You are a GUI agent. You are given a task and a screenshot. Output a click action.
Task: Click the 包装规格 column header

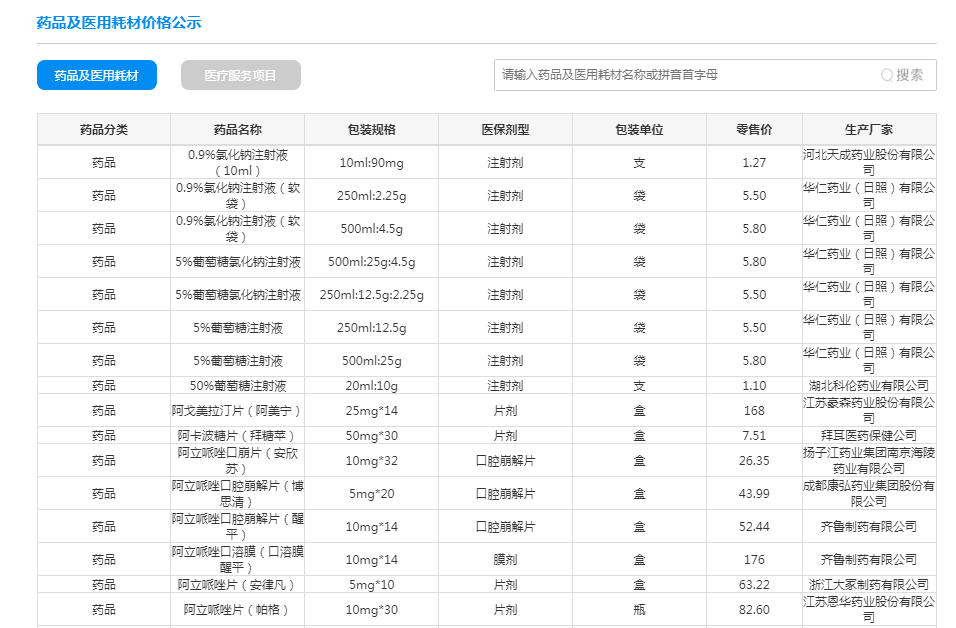click(x=371, y=129)
